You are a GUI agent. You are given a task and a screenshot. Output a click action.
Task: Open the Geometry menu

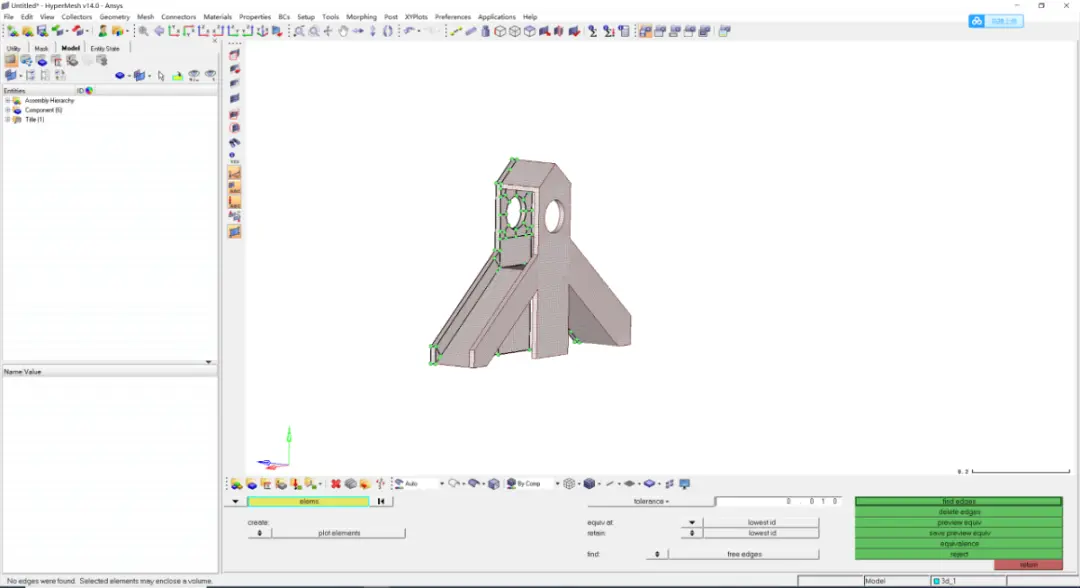[114, 17]
